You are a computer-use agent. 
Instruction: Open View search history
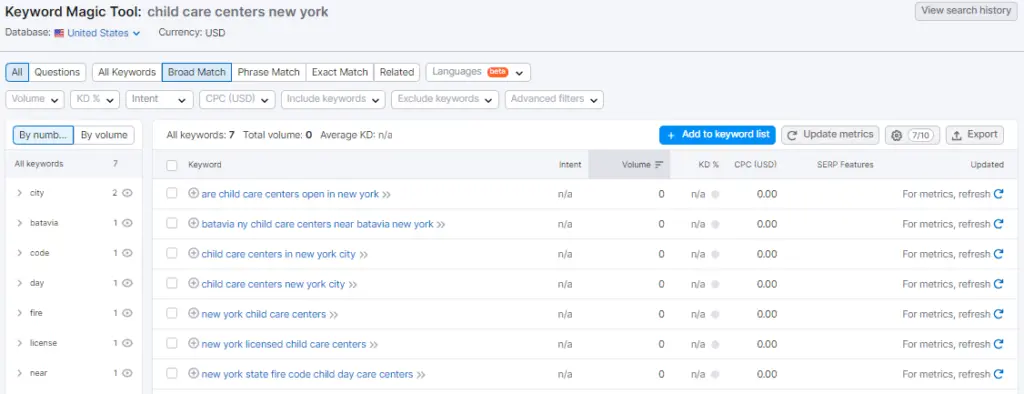pos(966,11)
